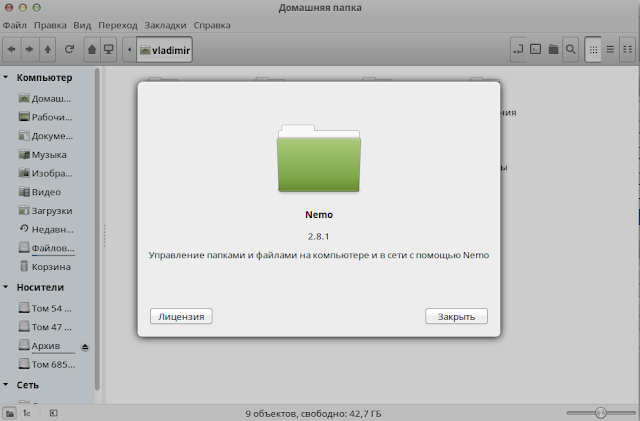Open Изобра... in the sidebar
640x421 pixels.
pos(45,174)
